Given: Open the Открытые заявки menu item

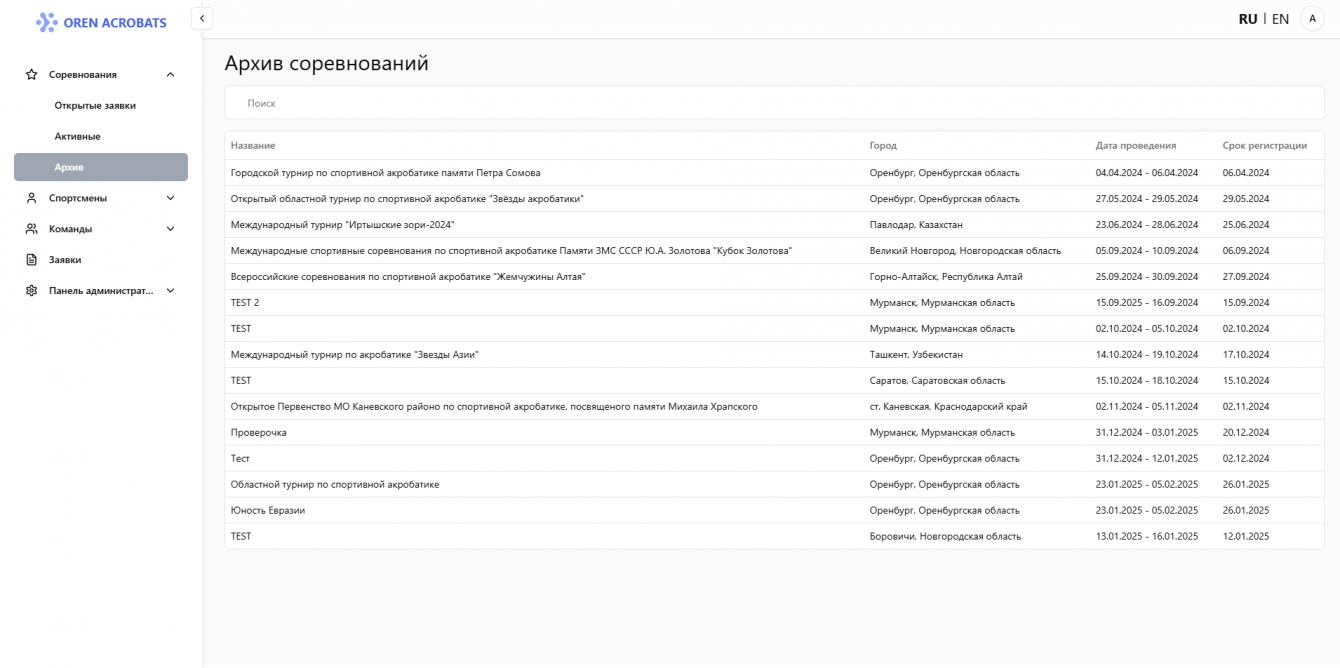Looking at the screenshot, I should click(95, 105).
